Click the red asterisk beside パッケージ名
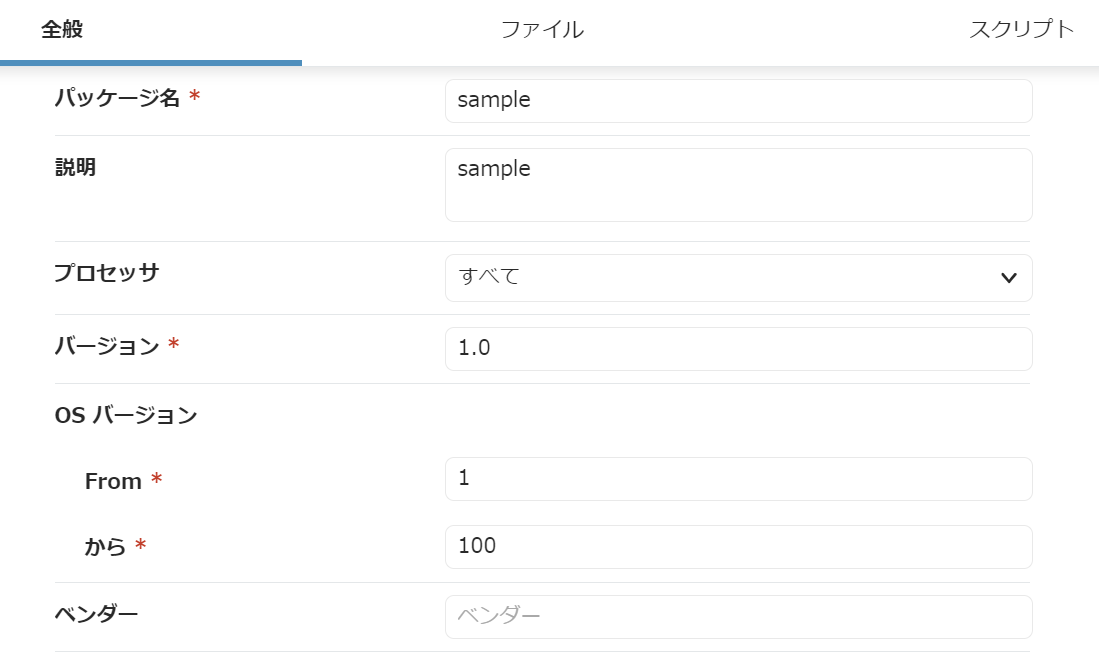The height and width of the screenshot is (668, 1099). pos(194,97)
